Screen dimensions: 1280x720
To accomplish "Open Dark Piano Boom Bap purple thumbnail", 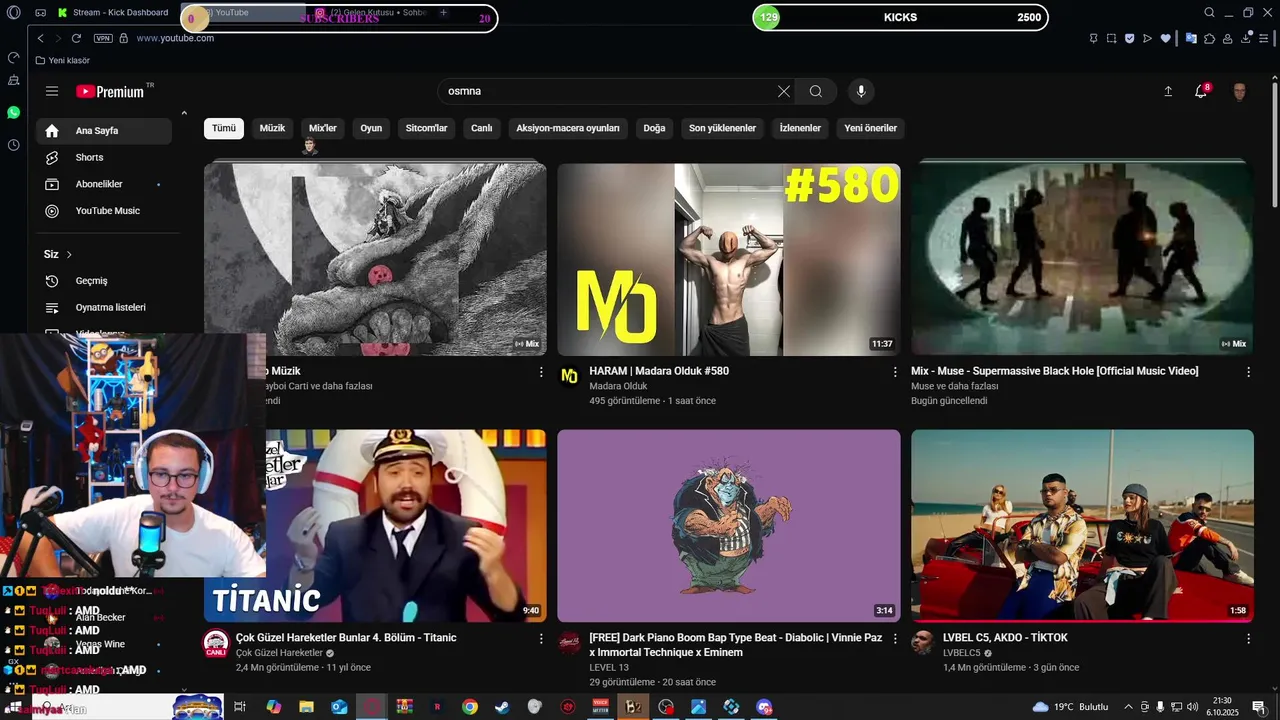I will [729, 526].
